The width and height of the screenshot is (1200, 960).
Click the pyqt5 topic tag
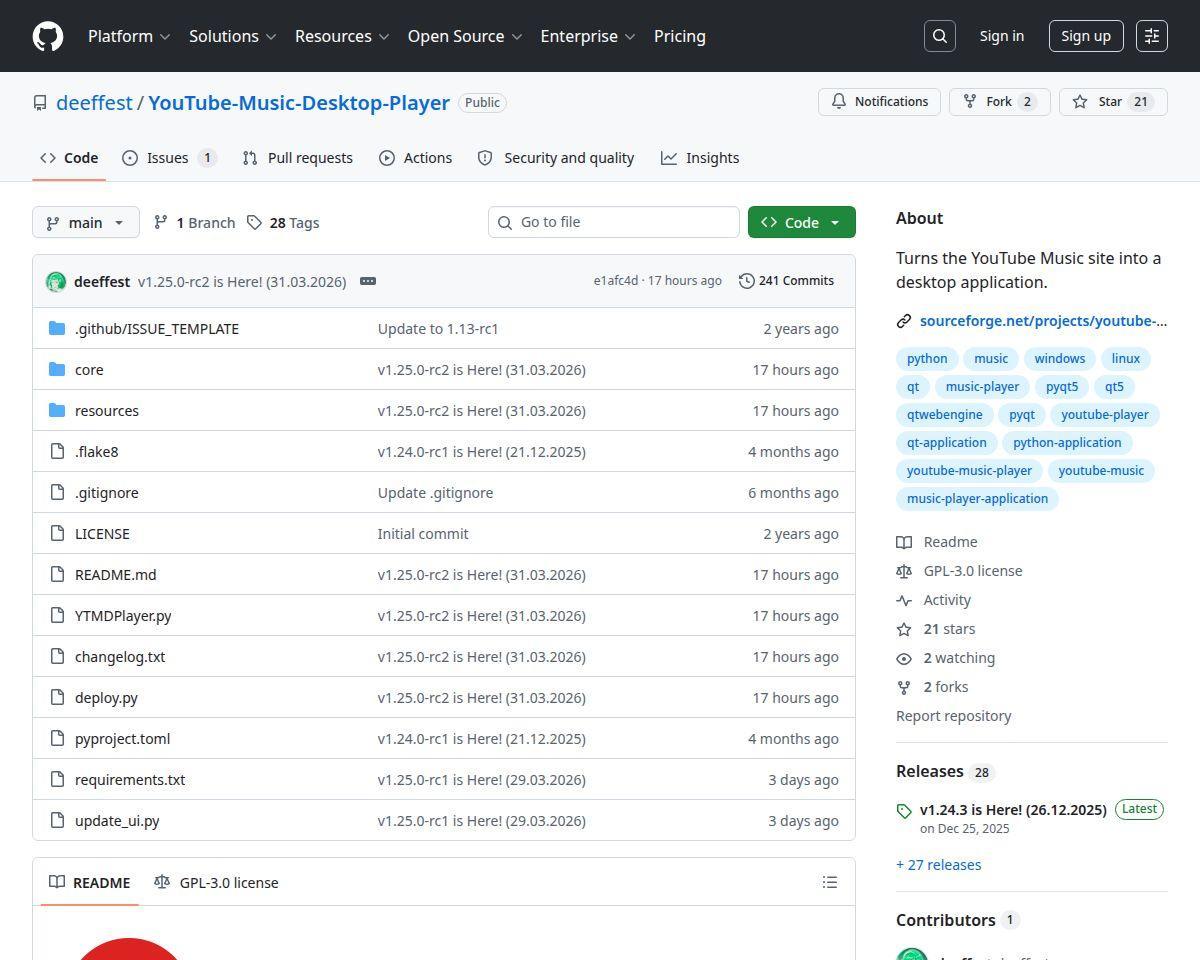coord(1062,386)
